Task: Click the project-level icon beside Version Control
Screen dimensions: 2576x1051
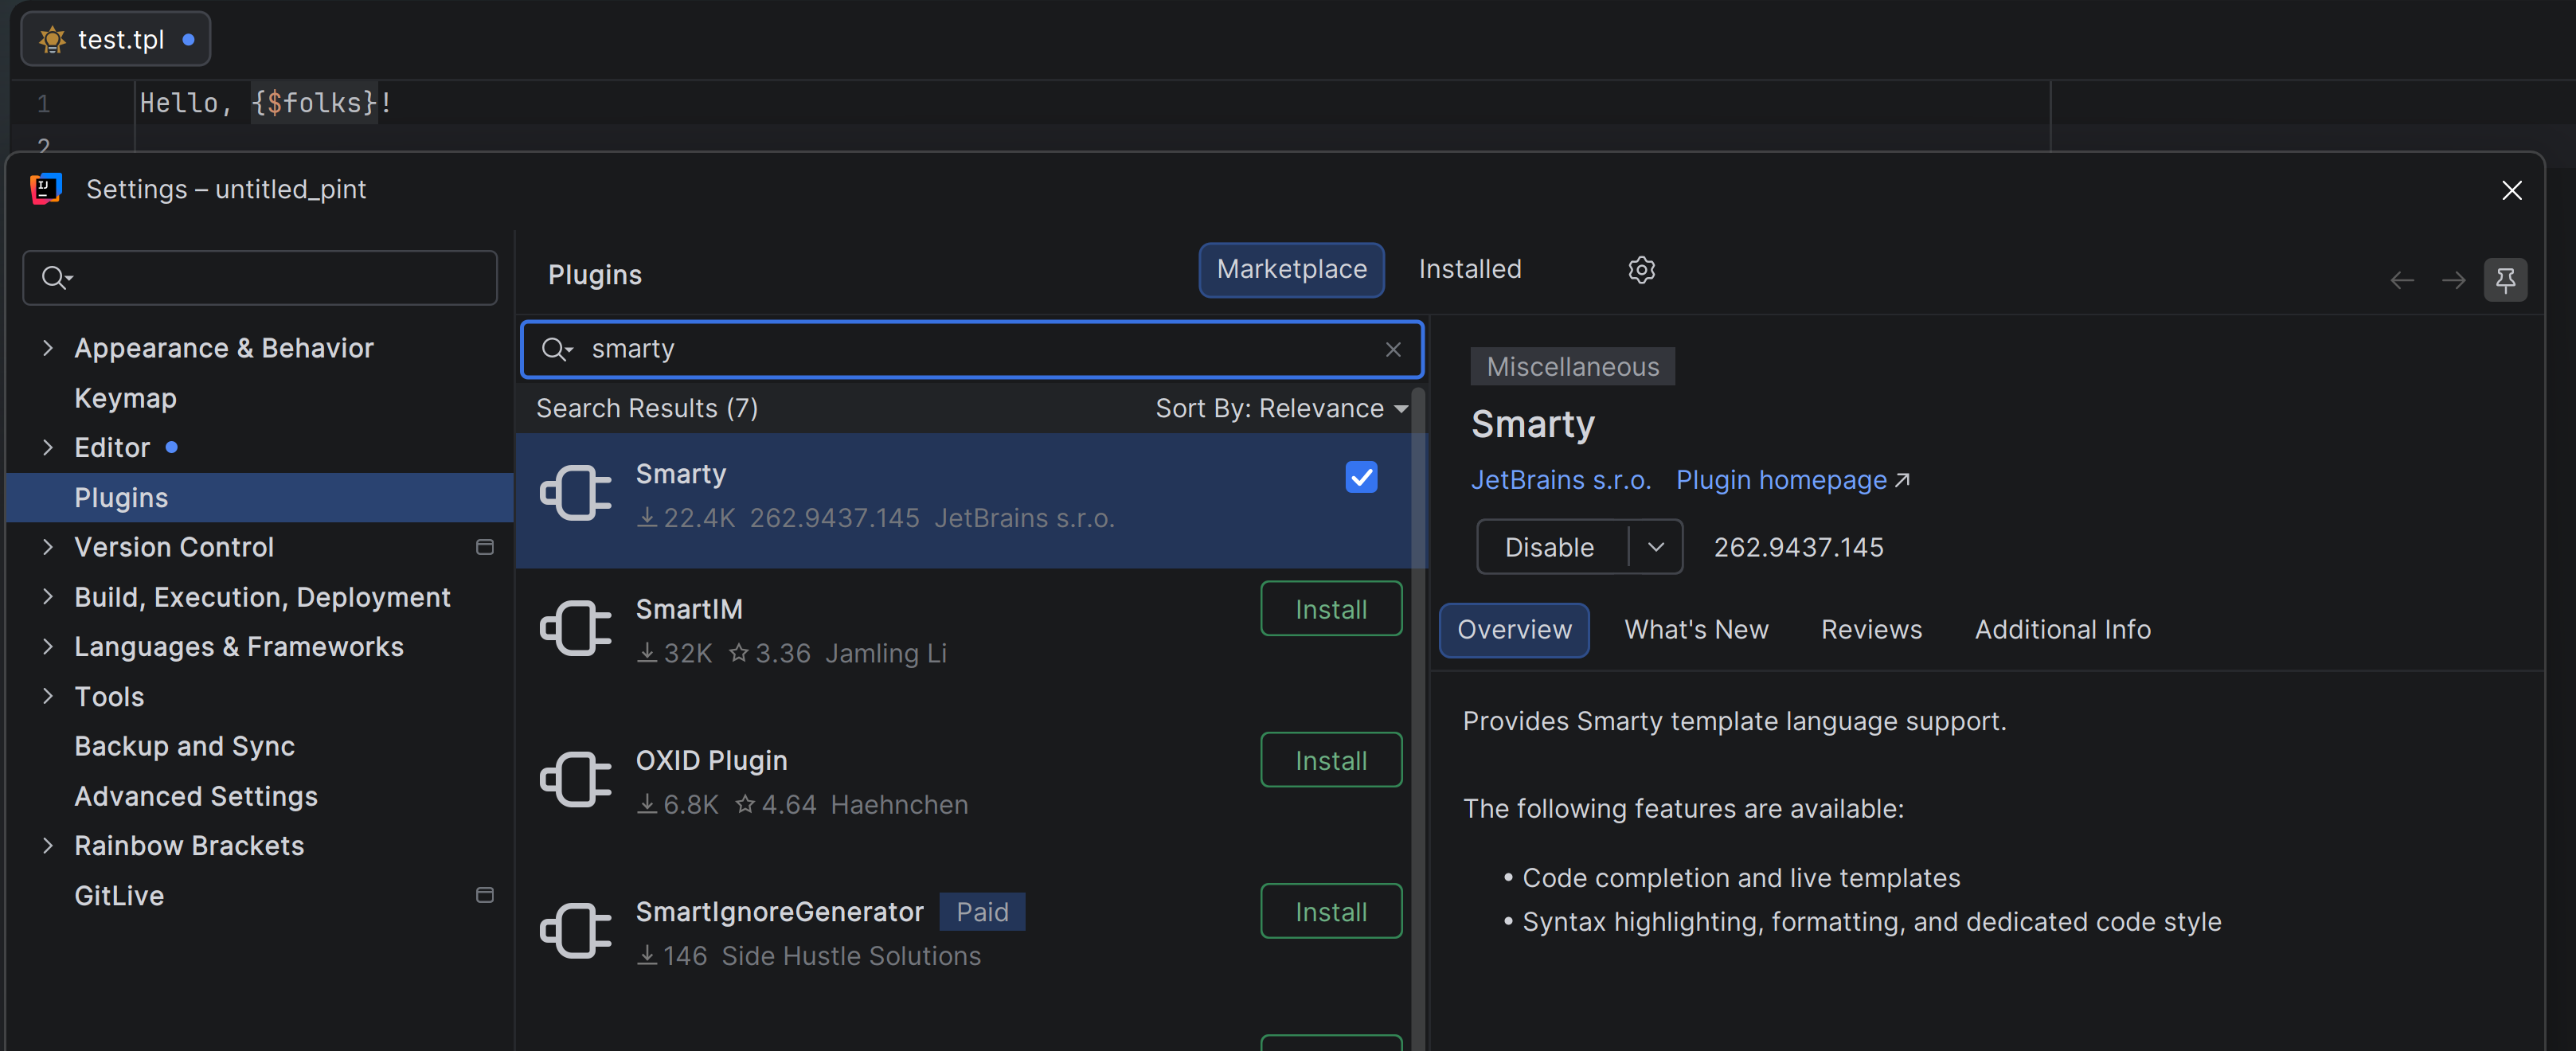Action: [485, 547]
